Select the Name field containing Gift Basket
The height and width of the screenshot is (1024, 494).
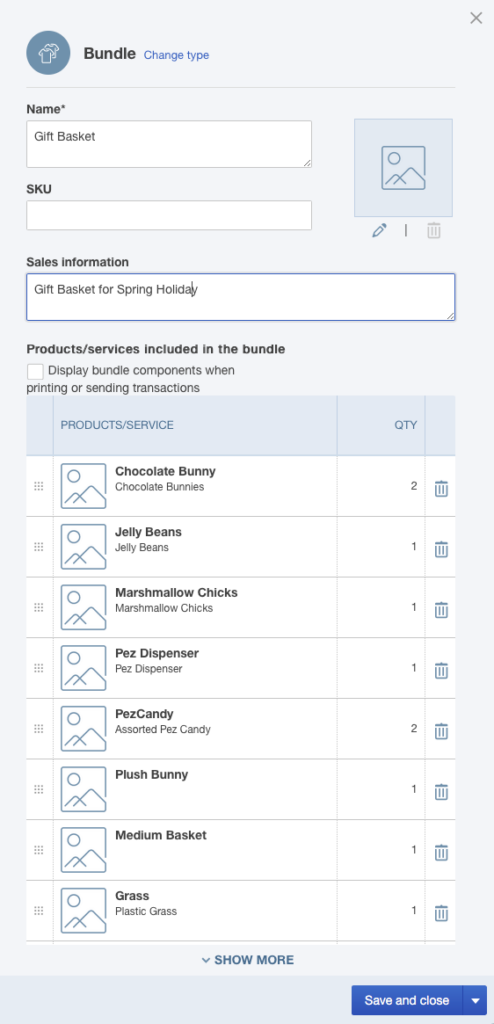(169, 144)
